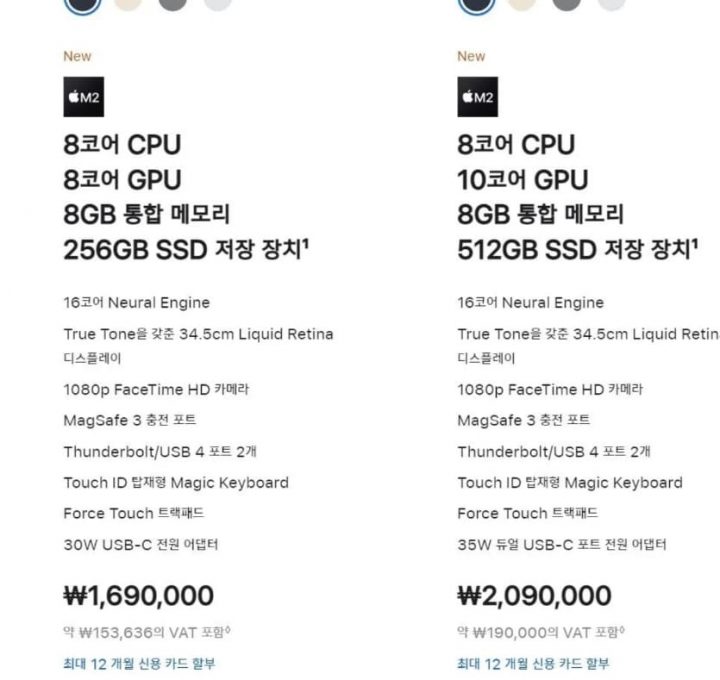Click footnote 1 after 256GB SSD 저장 장치

(306, 244)
